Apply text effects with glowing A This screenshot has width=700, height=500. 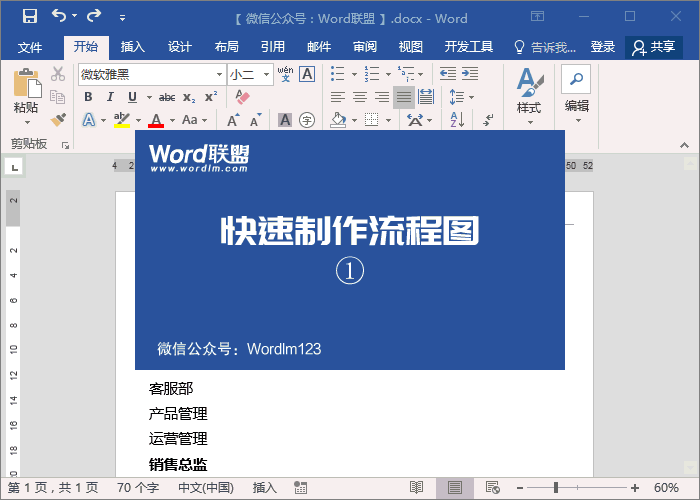(x=88, y=120)
